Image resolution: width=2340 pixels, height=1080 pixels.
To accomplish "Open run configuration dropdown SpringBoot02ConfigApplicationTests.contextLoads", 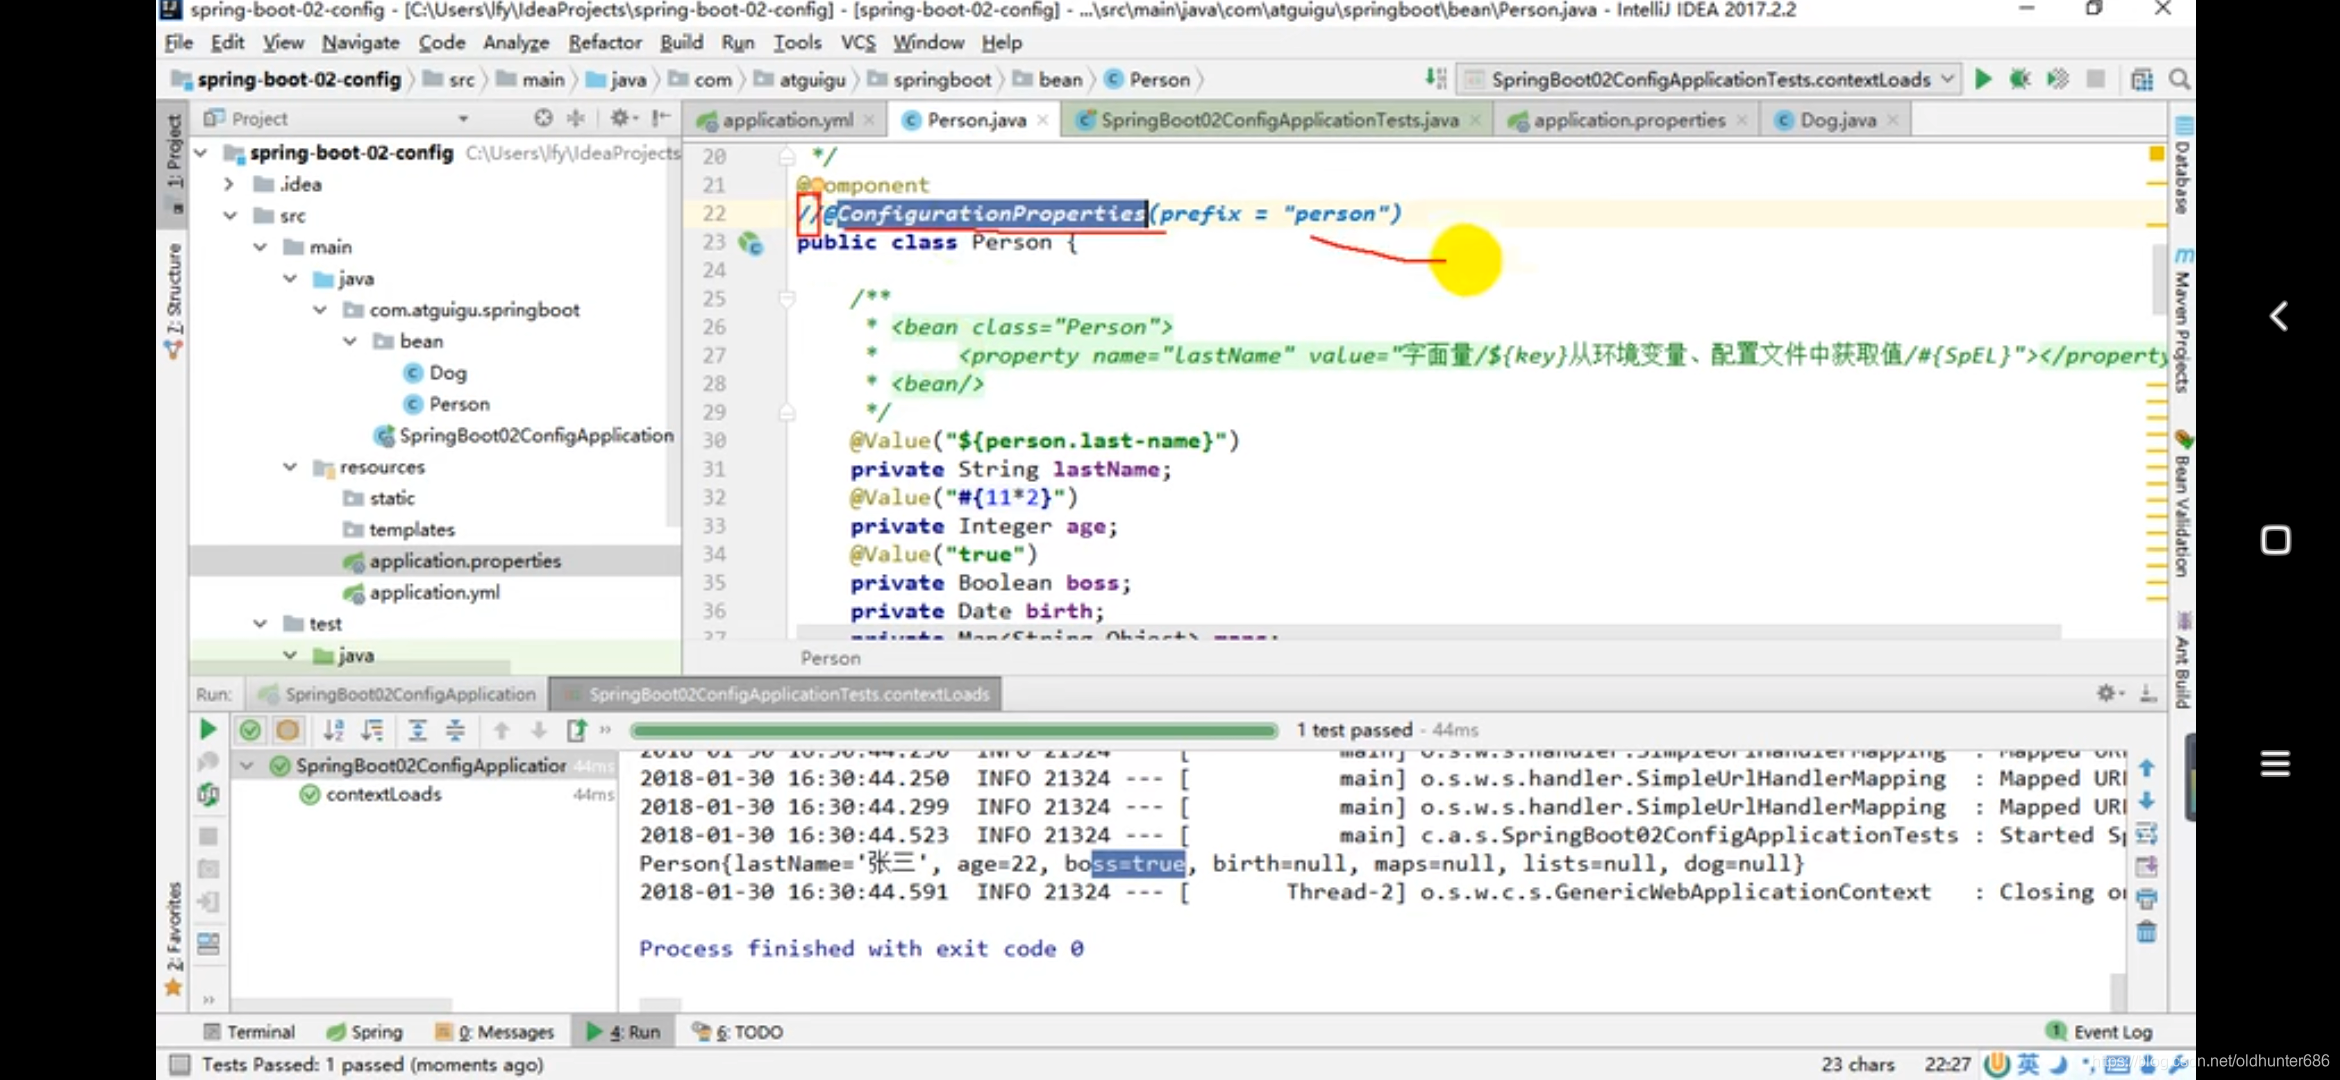I will pyautogui.click(x=1710, y=79).
